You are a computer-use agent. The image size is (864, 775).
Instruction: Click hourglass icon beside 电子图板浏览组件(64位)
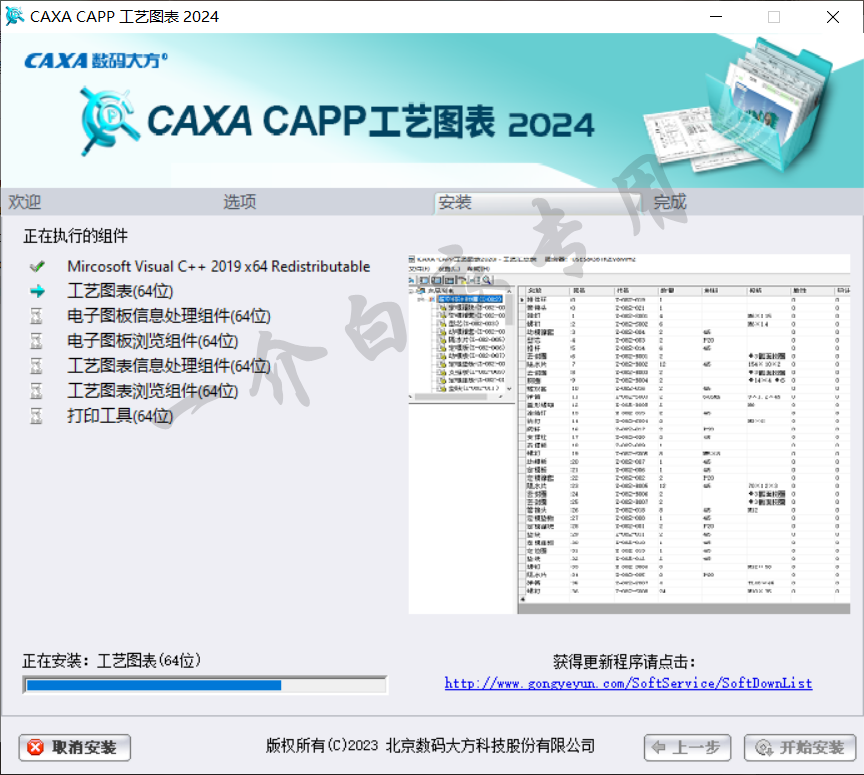click(x=36, y=341)
